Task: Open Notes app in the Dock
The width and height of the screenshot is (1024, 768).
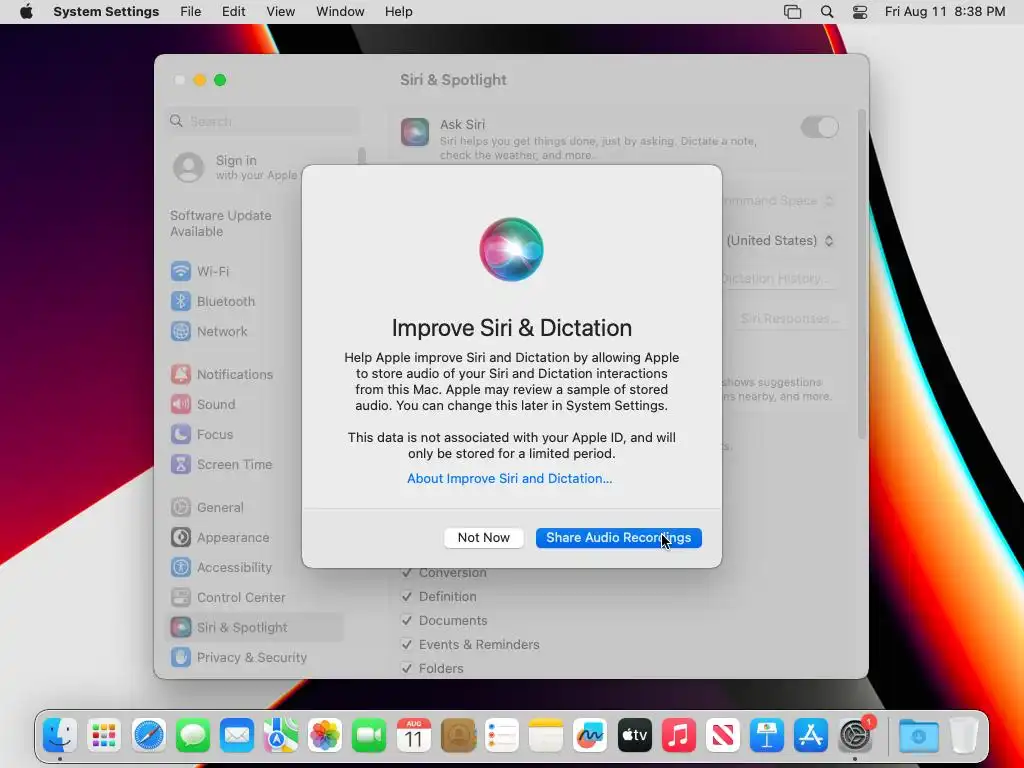Action: point(546,736)
